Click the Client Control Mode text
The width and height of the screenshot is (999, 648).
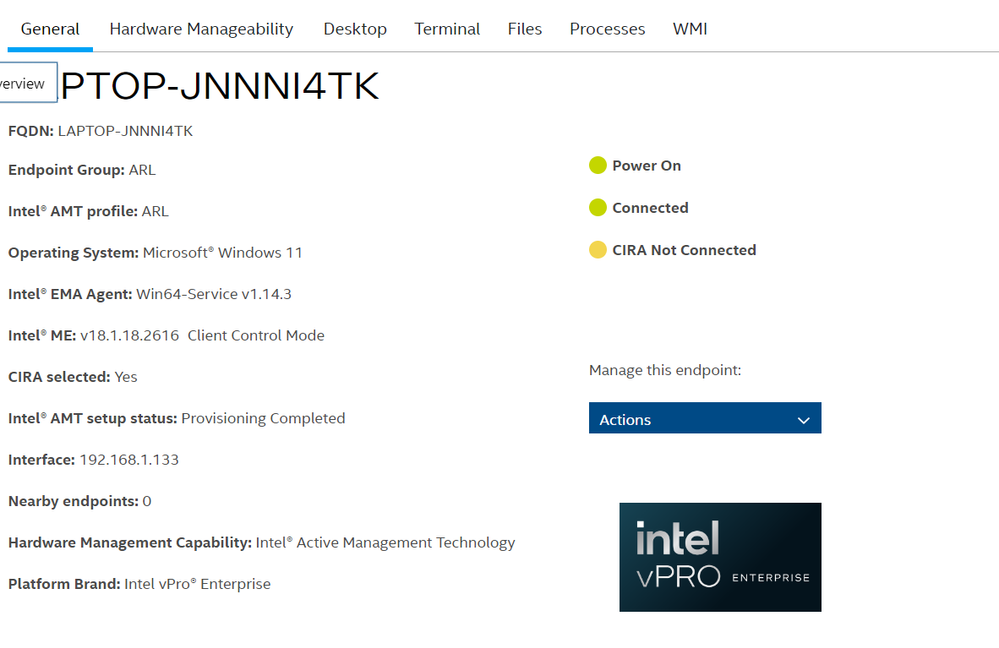[x=255, y=336]
